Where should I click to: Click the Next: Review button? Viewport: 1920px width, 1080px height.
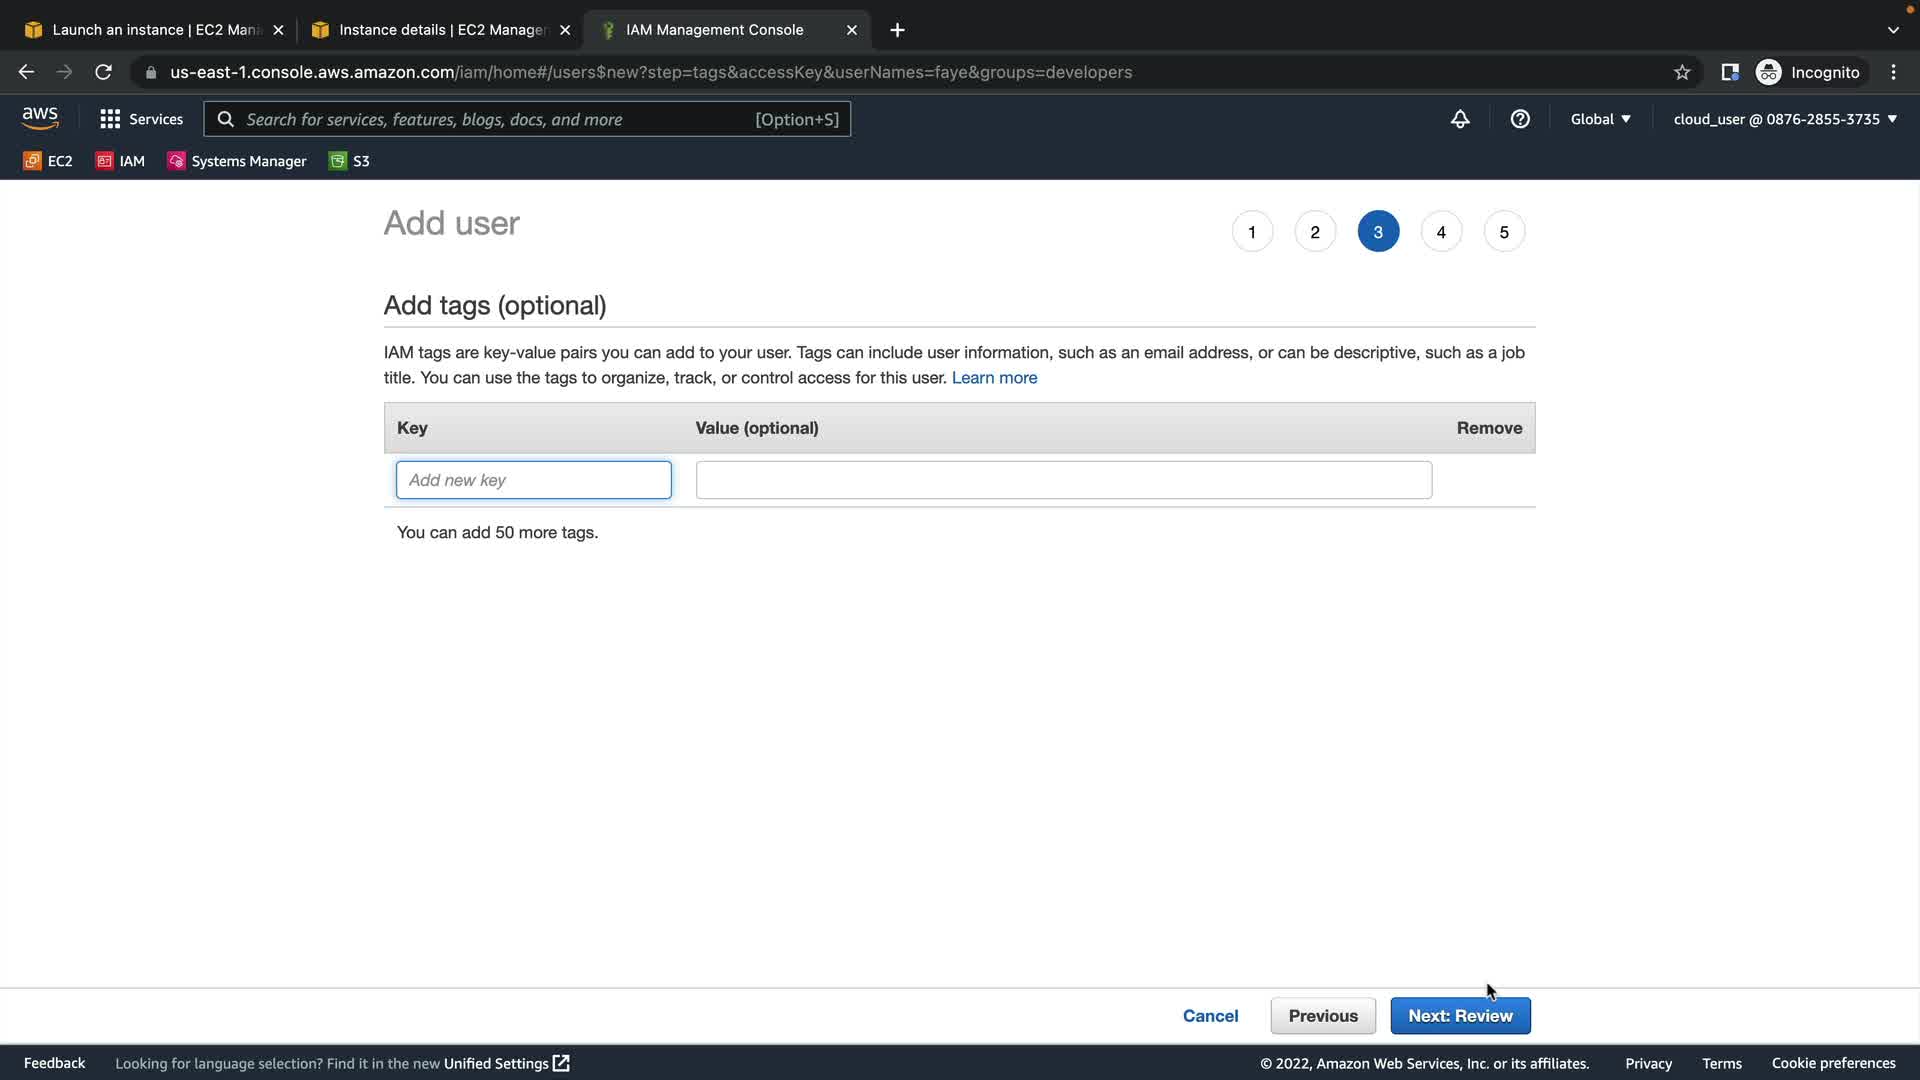pos(1460,1016)
